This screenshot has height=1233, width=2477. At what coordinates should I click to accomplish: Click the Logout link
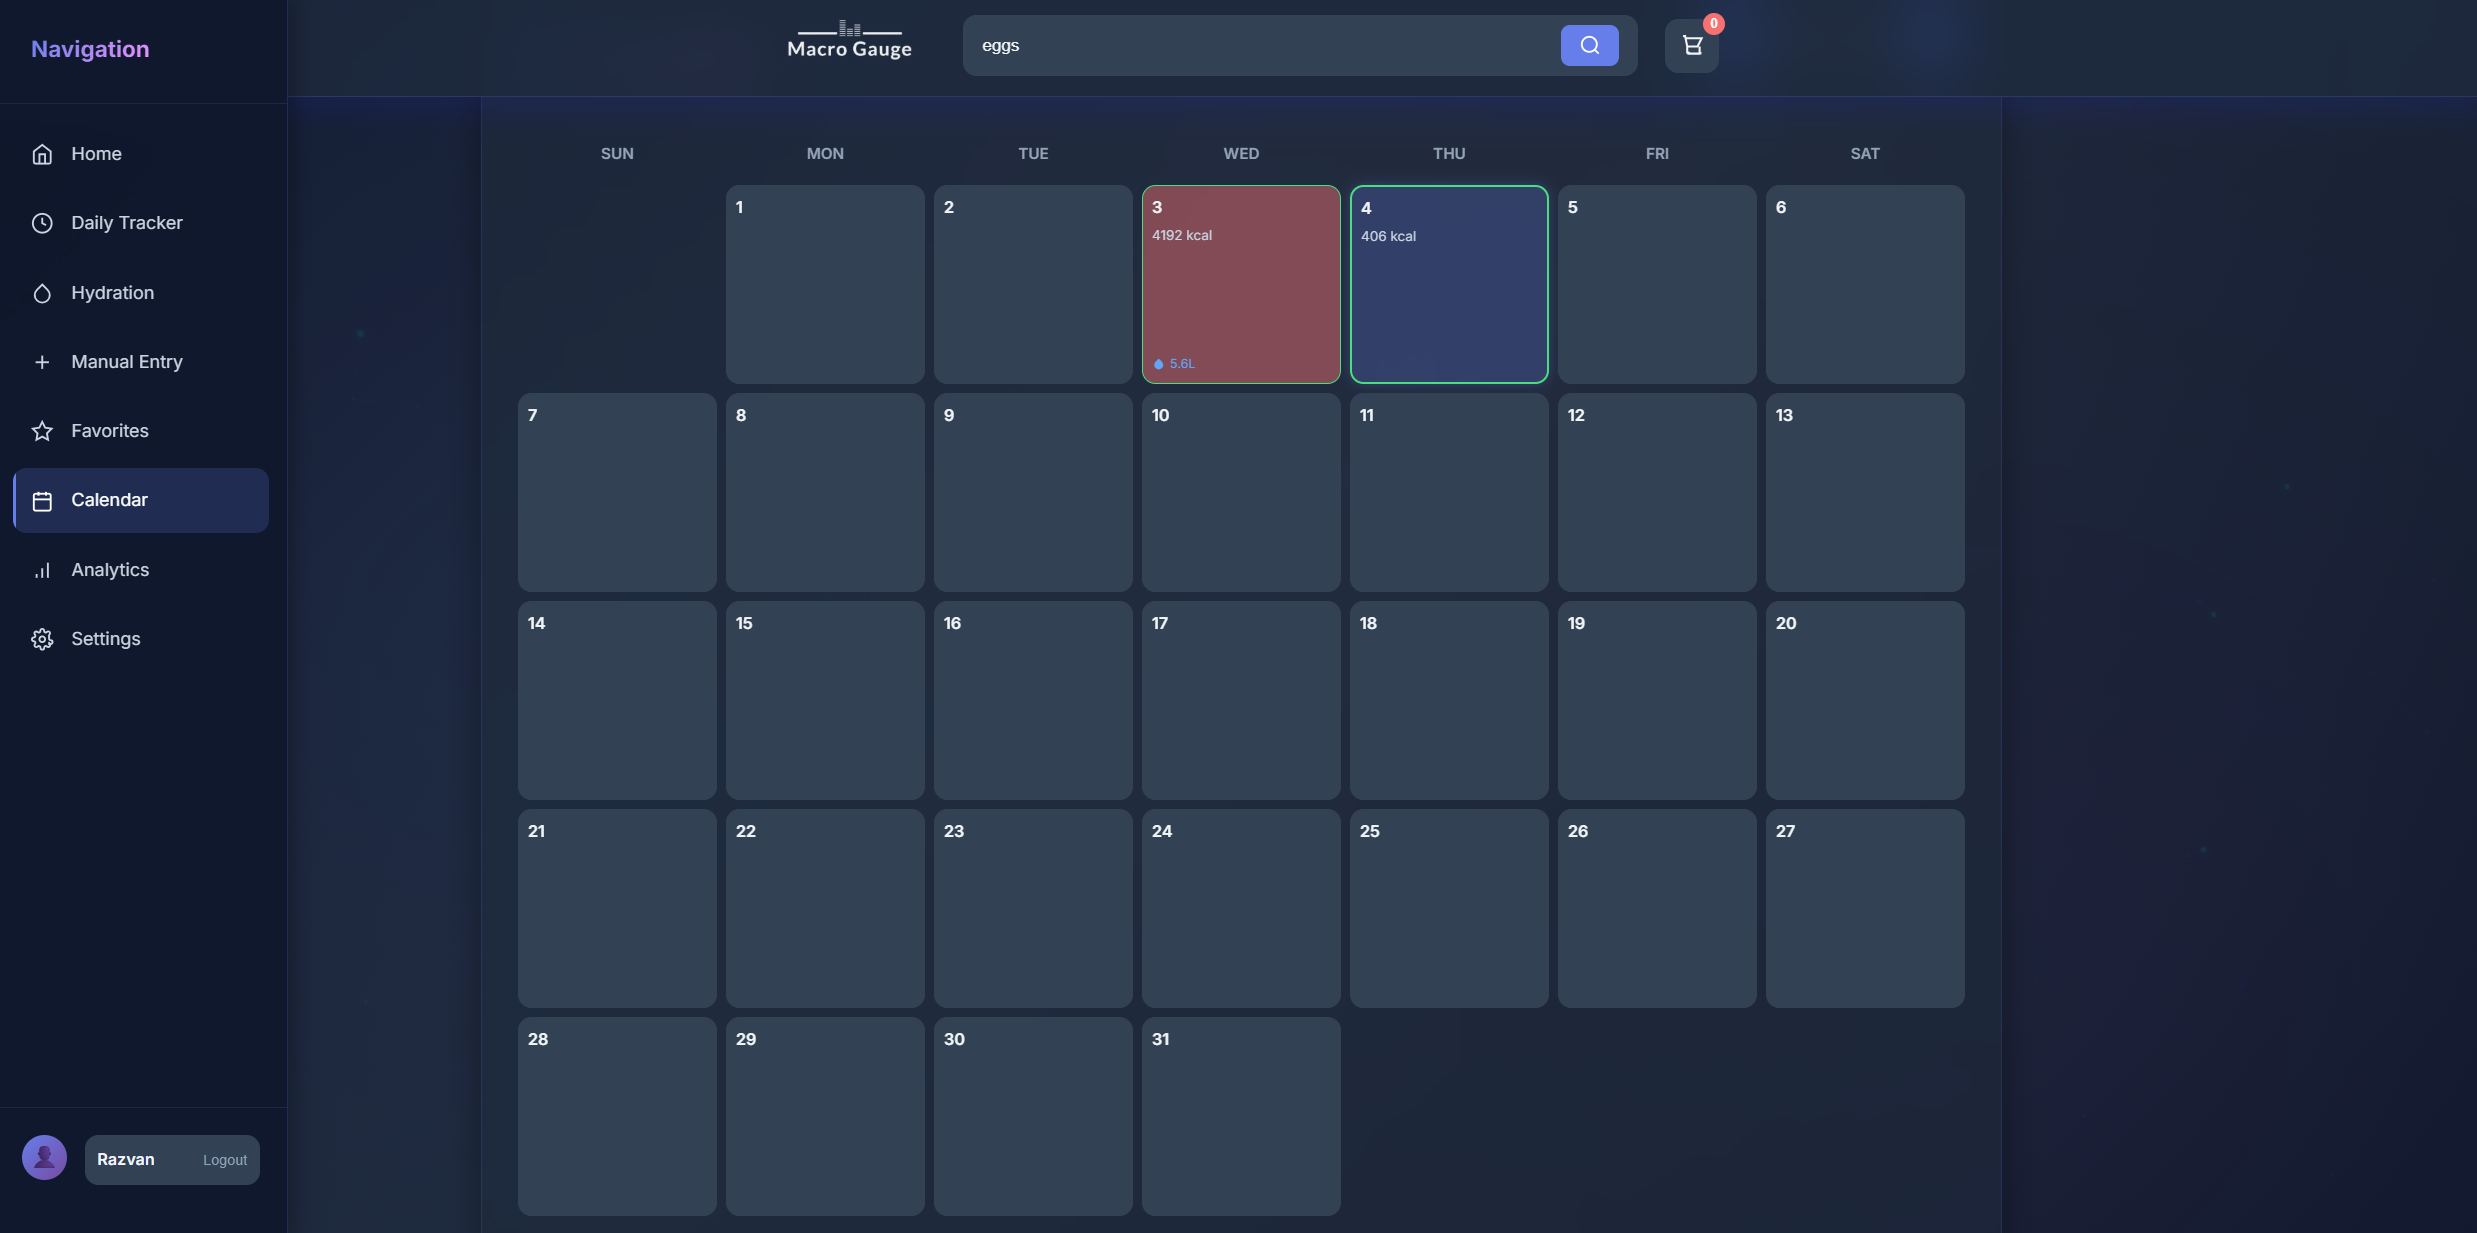(x=224, y=1160)
